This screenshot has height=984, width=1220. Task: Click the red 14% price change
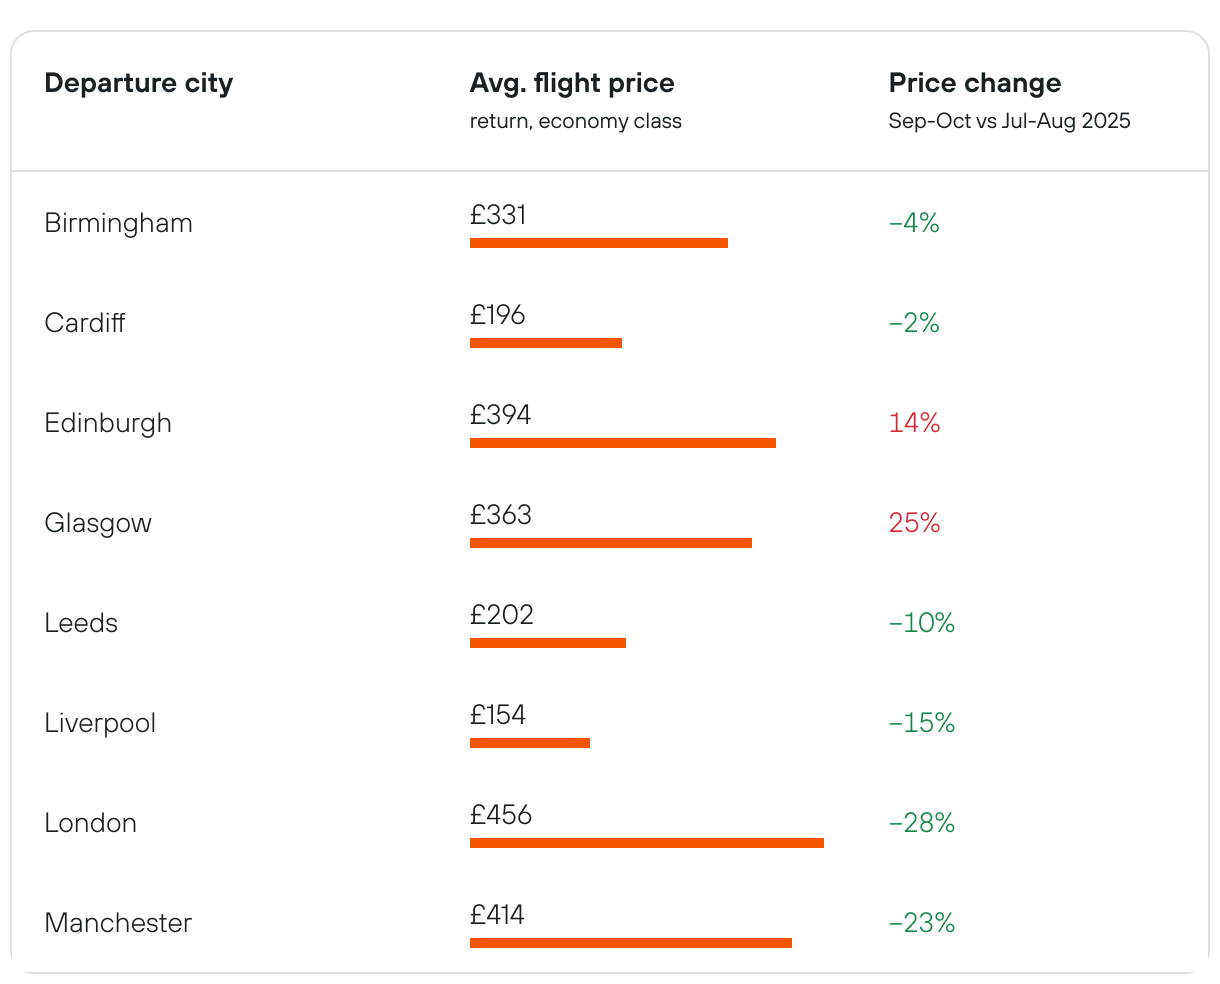tap(914, 423)
